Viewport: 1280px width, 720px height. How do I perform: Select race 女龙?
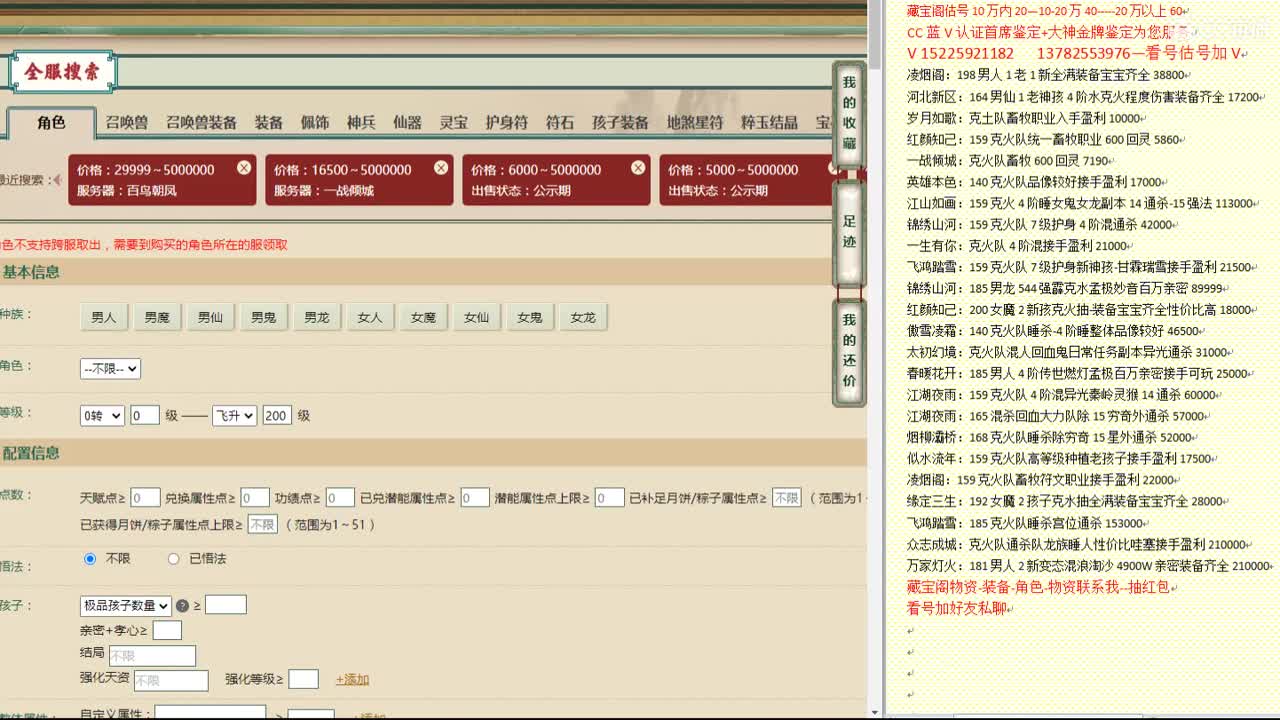click(x=583, y=317)
